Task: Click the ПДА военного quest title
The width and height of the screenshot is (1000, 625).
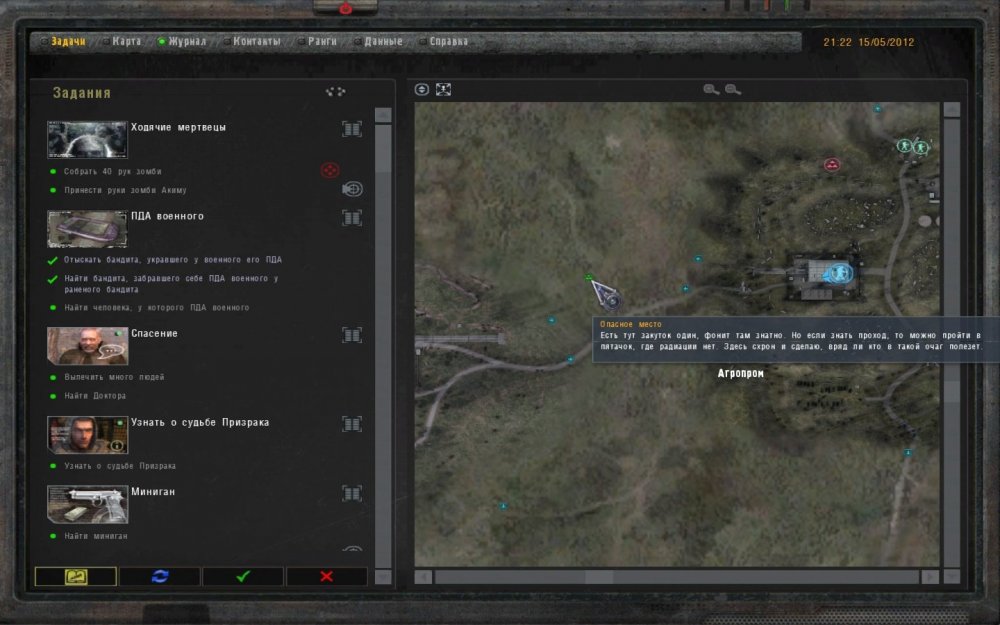Action: tap(167, 216)
